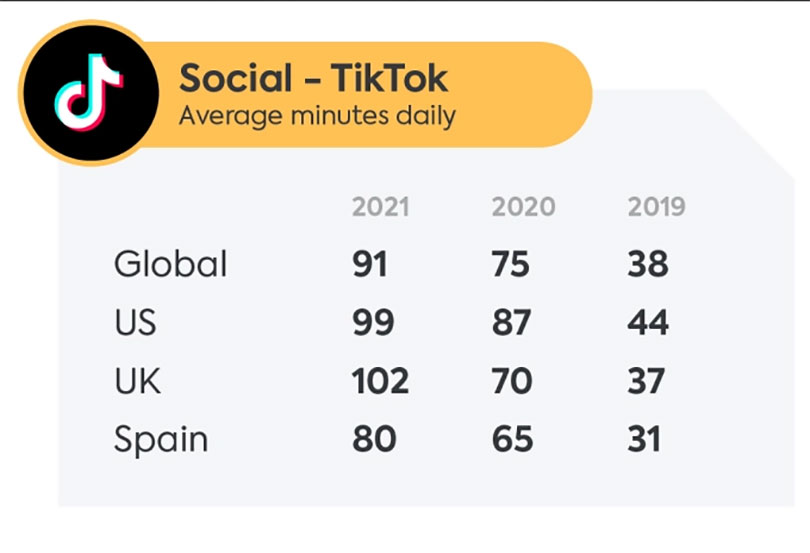Screen dimensions: 810x553
Task: Click Spain 2021 value 80
Action: (374, 440)
